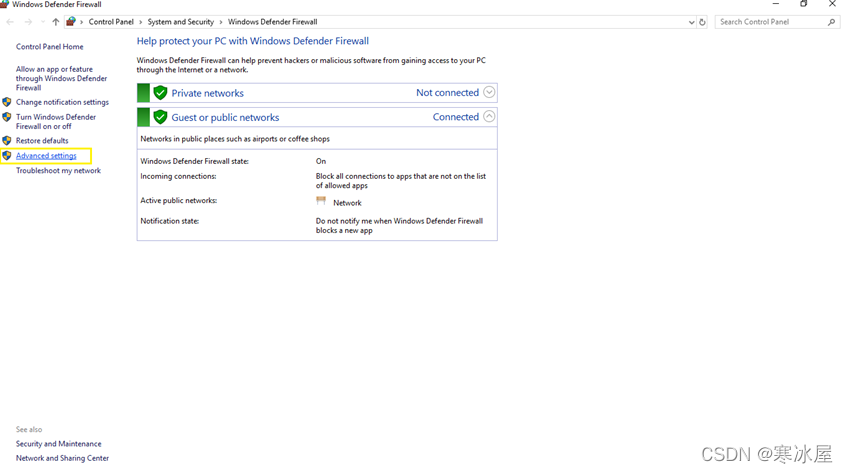Click shield icon beside Change notification settings
This screenshot has width=848, height=473.
click(x=7, y=102)
